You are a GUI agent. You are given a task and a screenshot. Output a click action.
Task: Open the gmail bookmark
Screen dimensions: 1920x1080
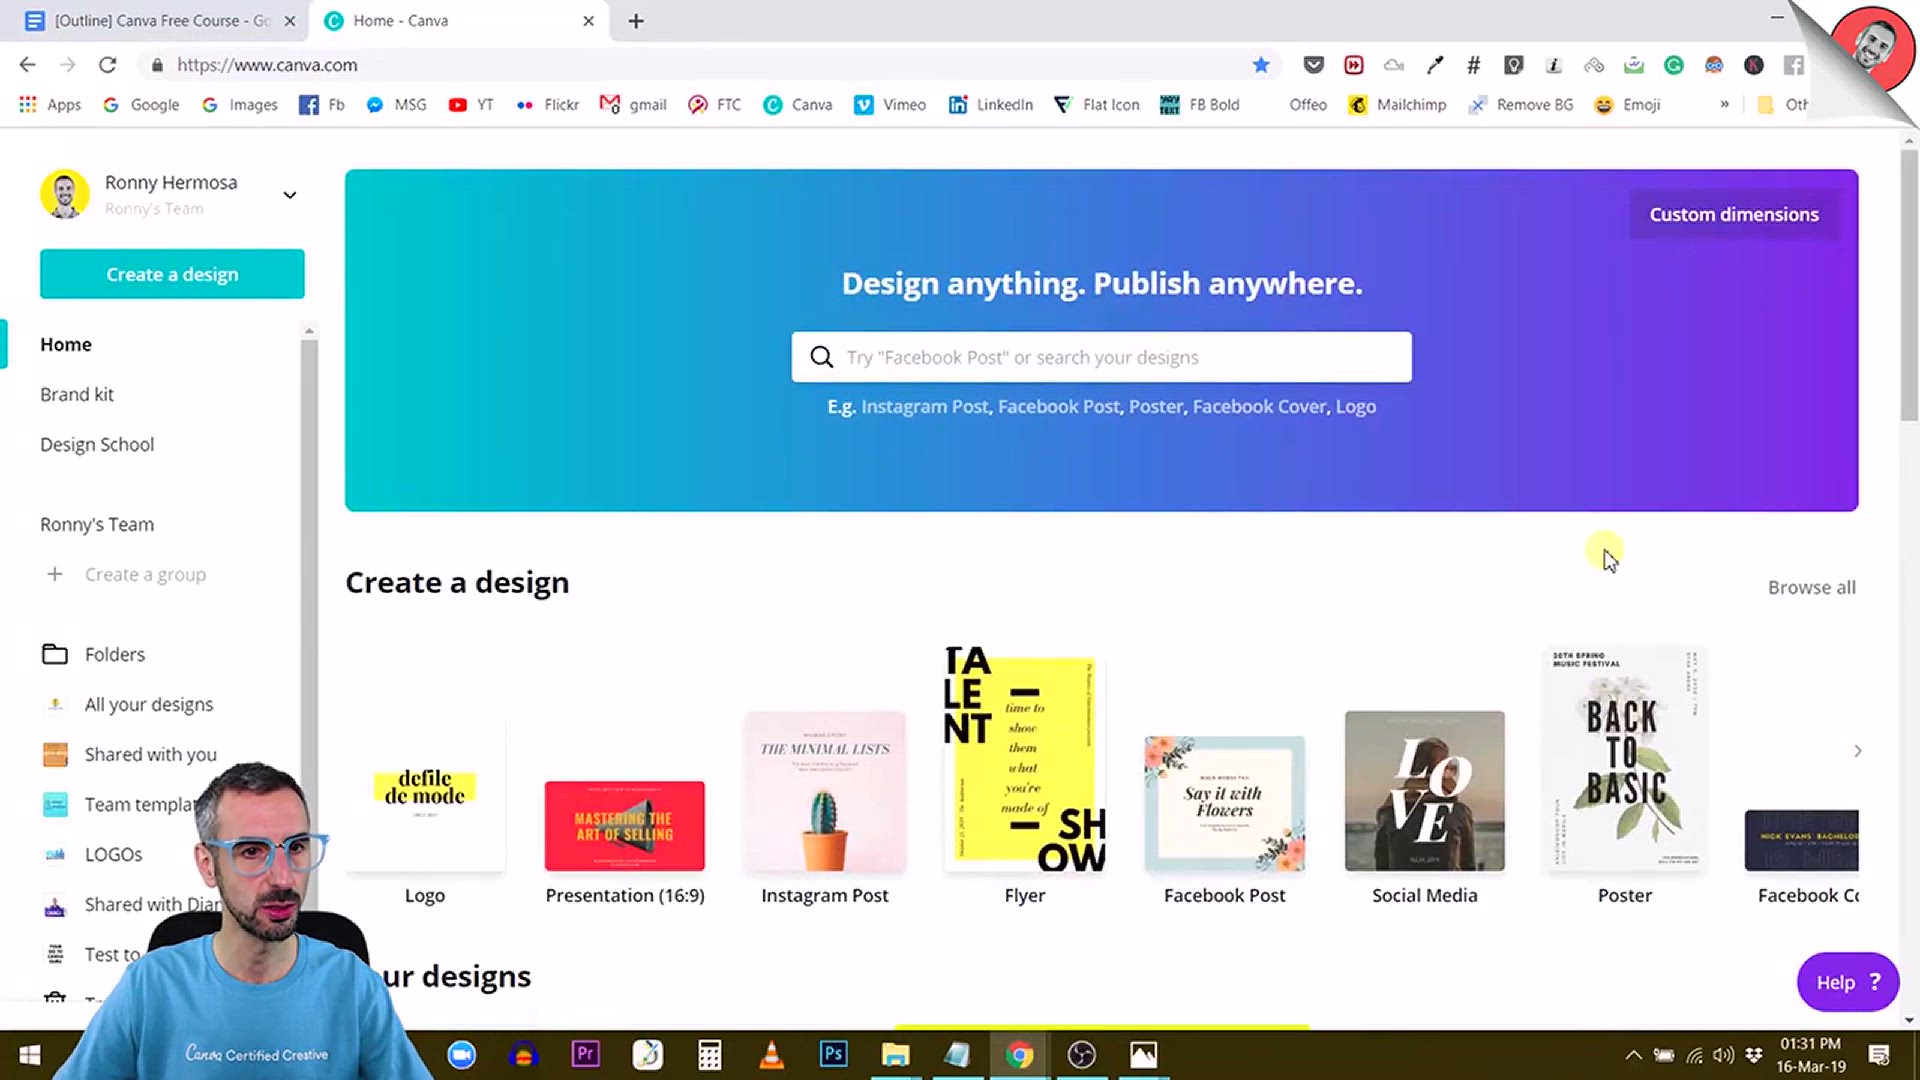pos(633,104)
